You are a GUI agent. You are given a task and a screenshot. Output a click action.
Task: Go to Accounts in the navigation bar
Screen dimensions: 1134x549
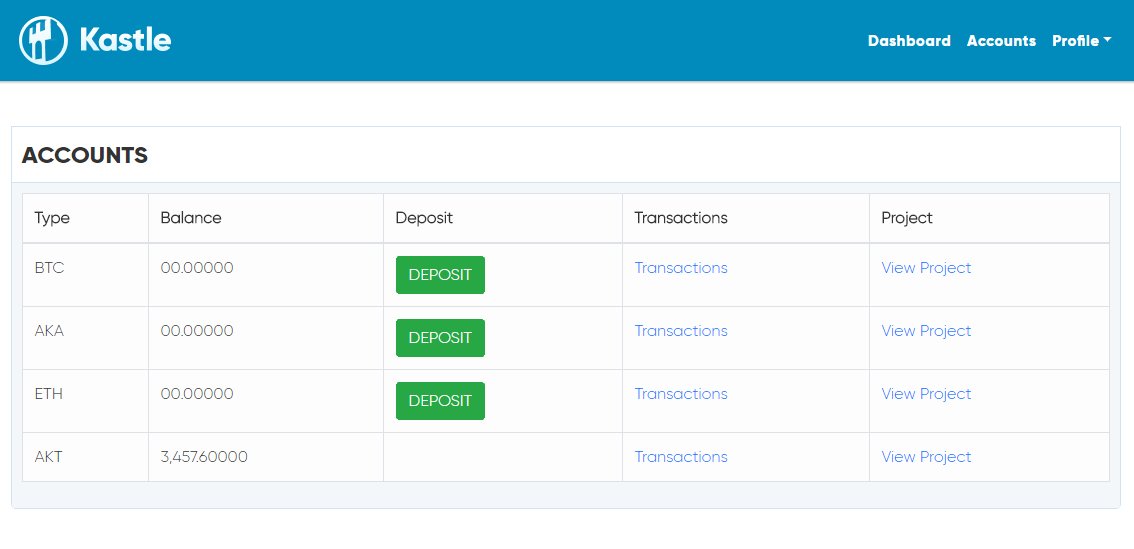[x=1001, y=41]
